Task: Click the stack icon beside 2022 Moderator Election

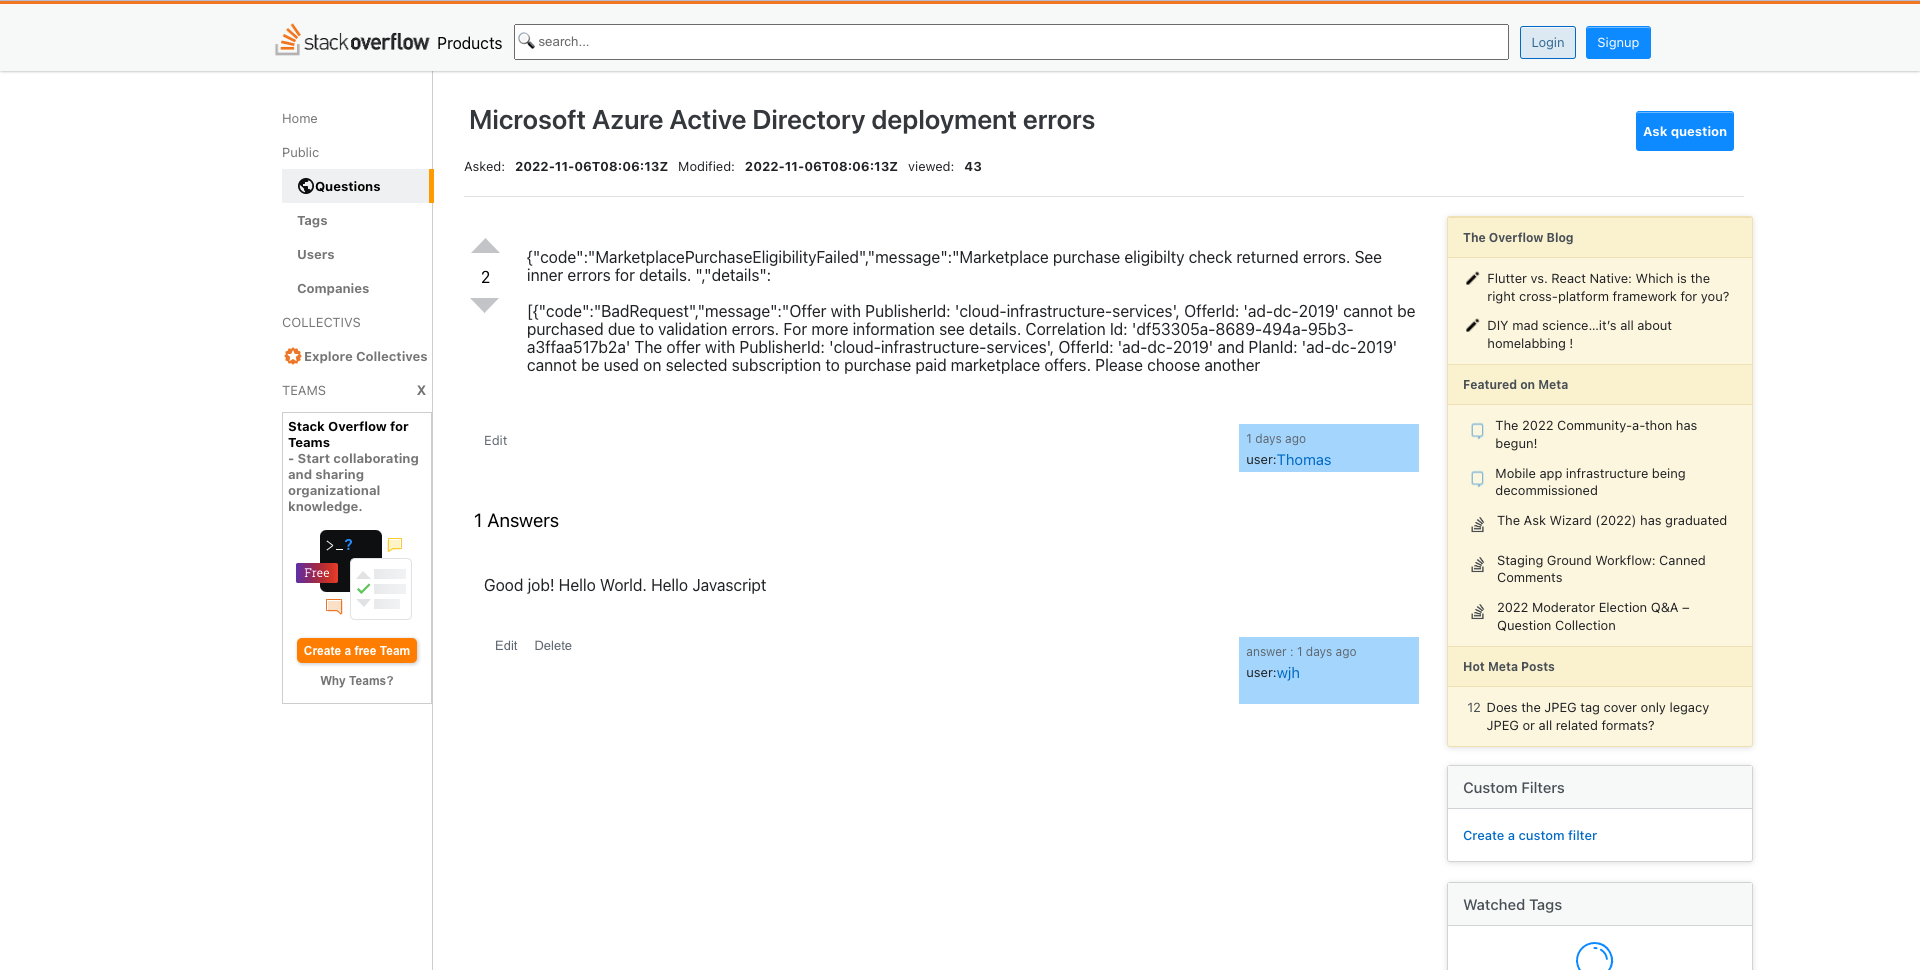Action: pos(1478,612)
